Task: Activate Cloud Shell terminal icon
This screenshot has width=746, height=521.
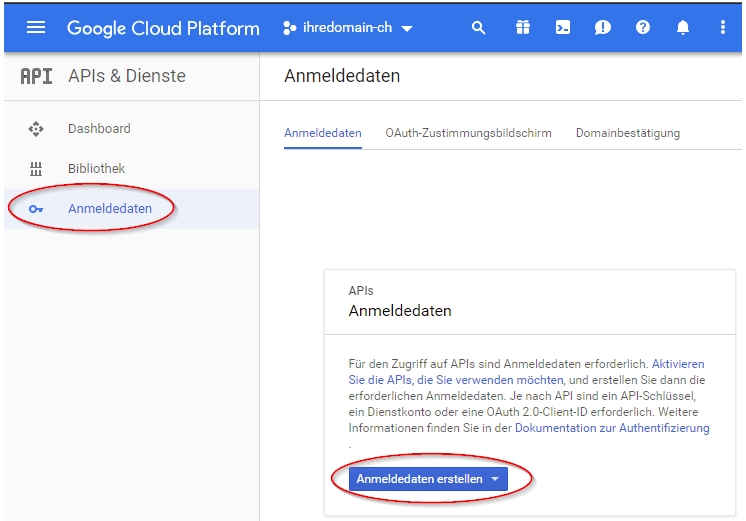Action: tap(563, 28)
